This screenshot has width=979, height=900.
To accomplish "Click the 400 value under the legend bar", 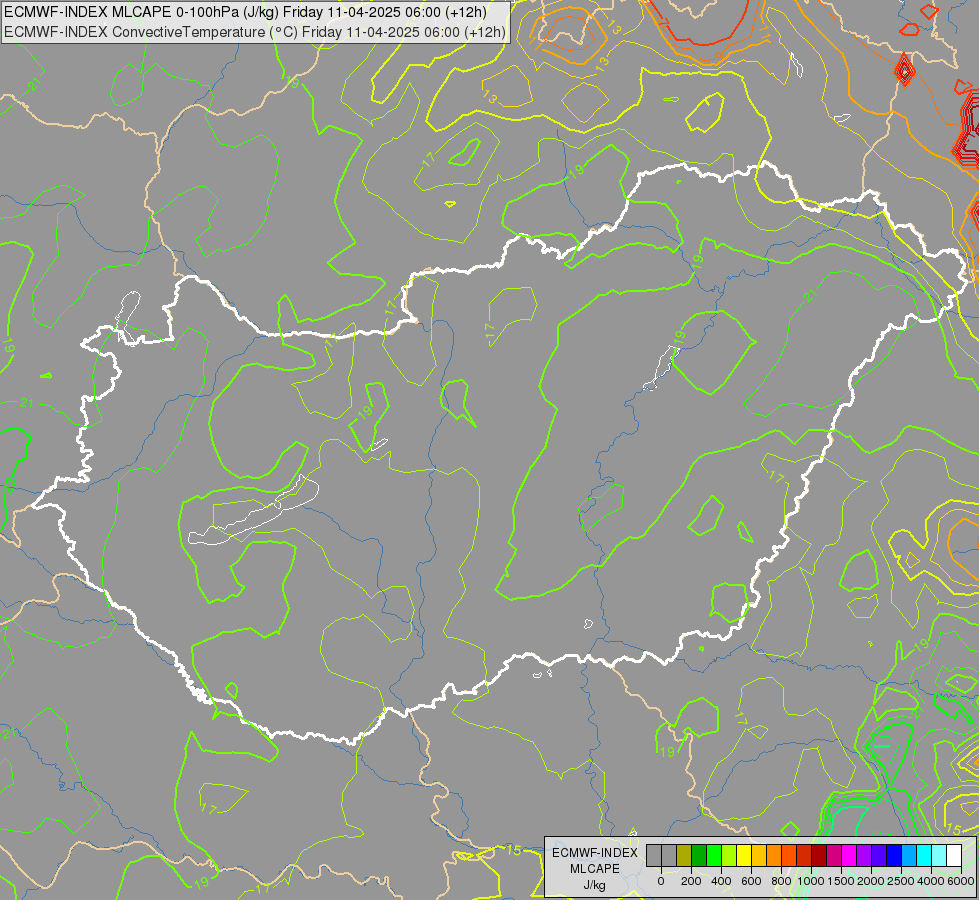I will pos(721,881).
